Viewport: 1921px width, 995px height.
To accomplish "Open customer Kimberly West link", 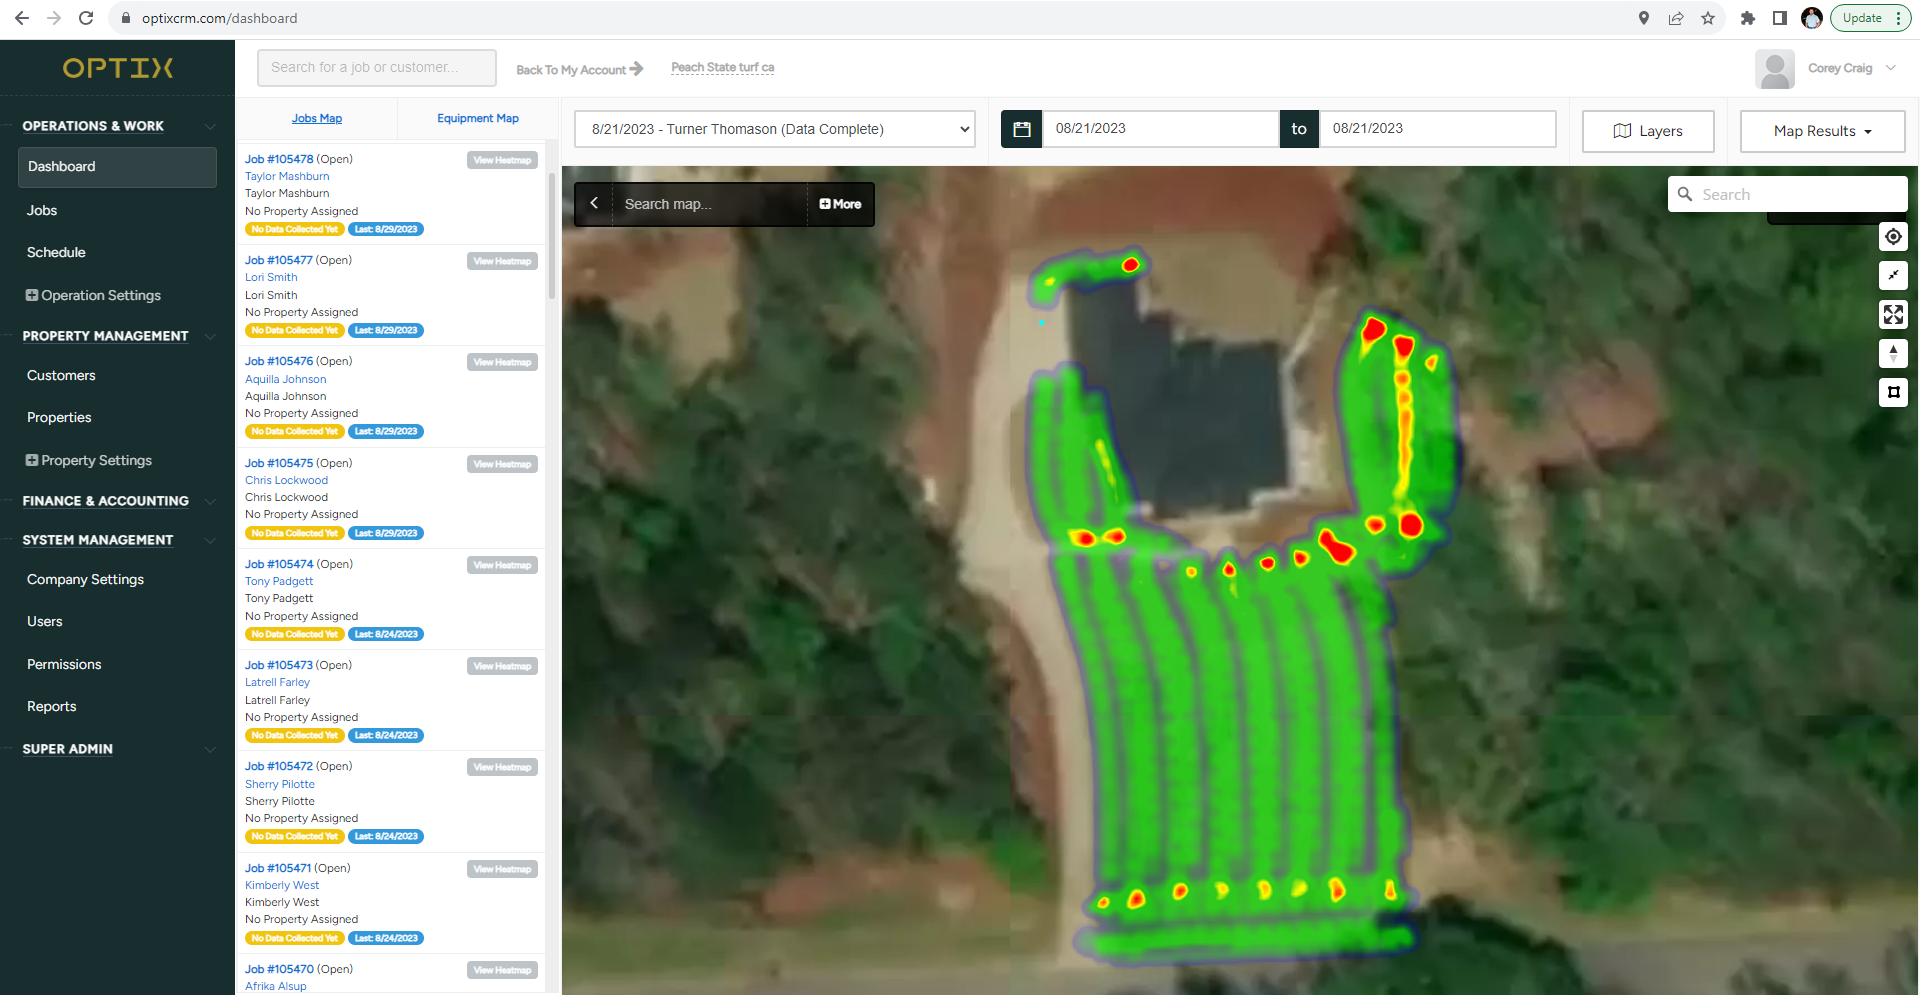I will point(282,885).
